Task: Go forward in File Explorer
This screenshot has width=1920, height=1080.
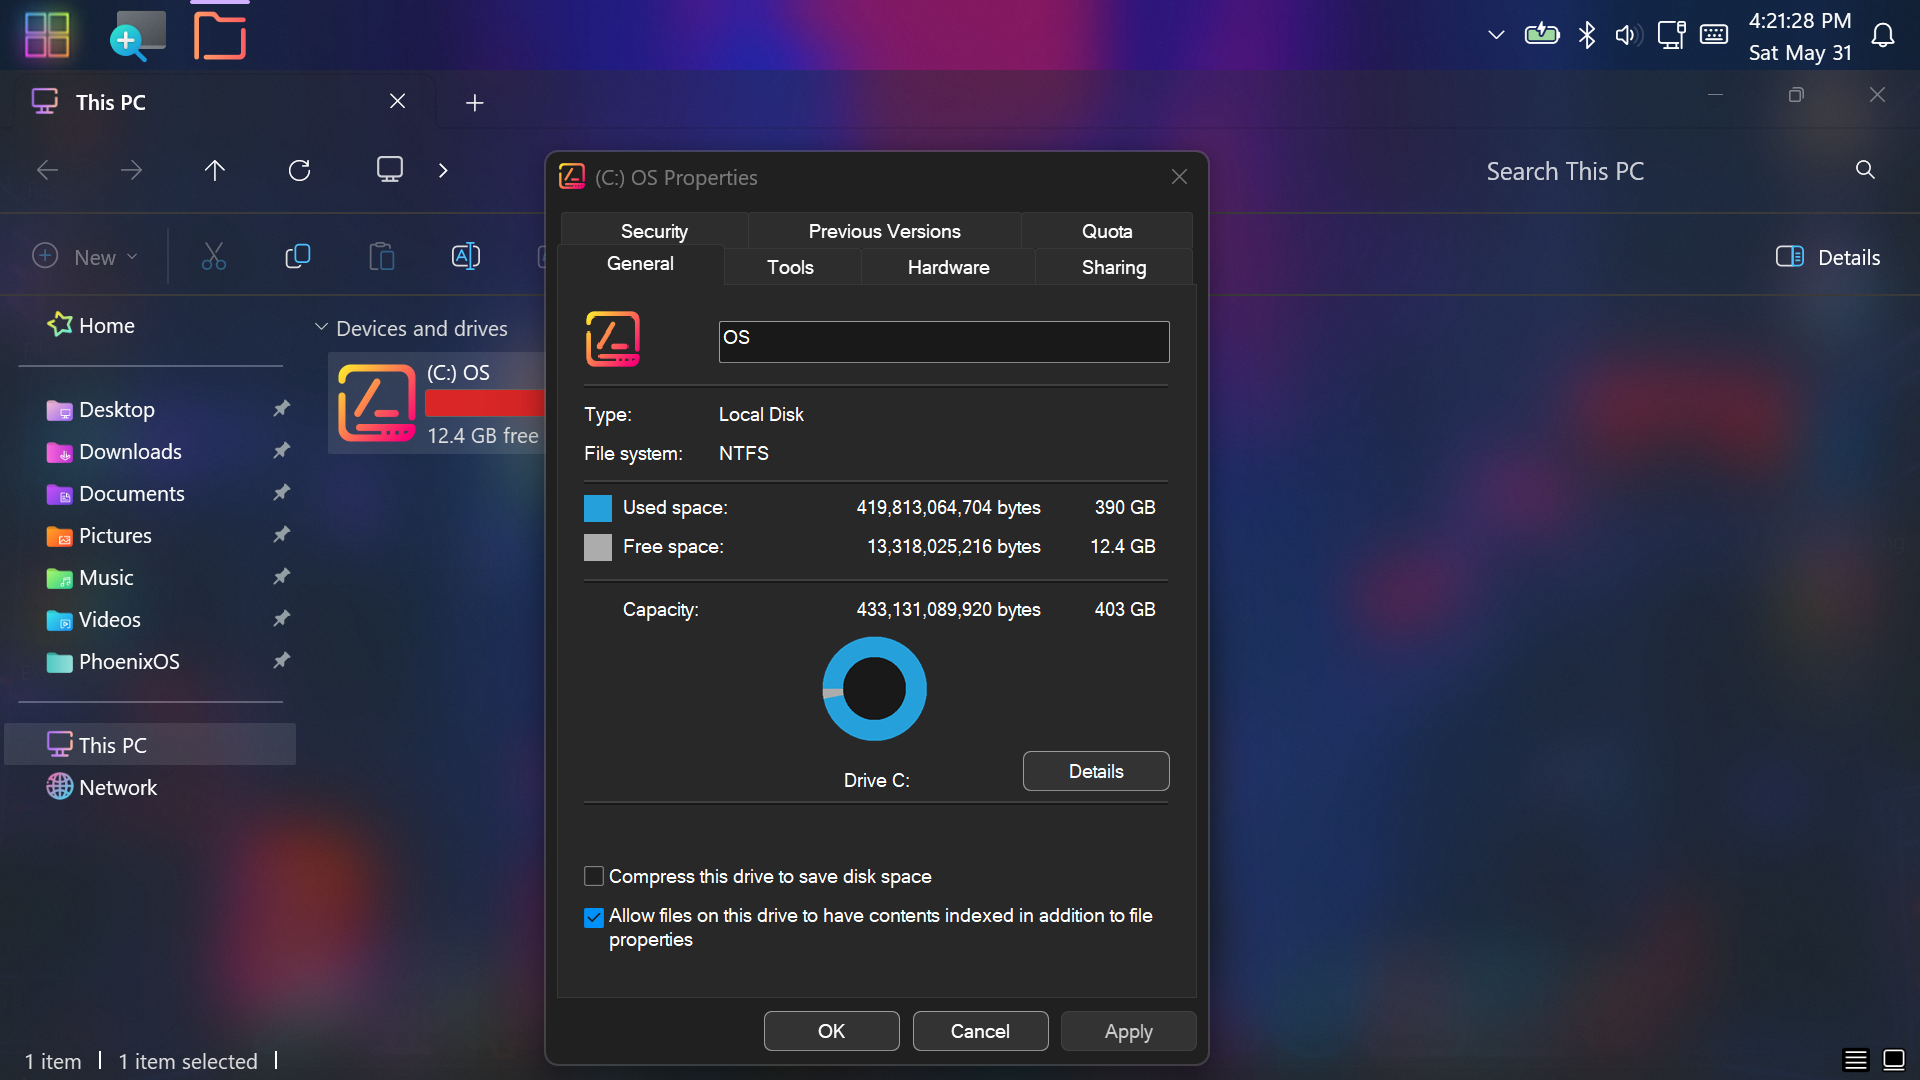Action: point(131,170)
